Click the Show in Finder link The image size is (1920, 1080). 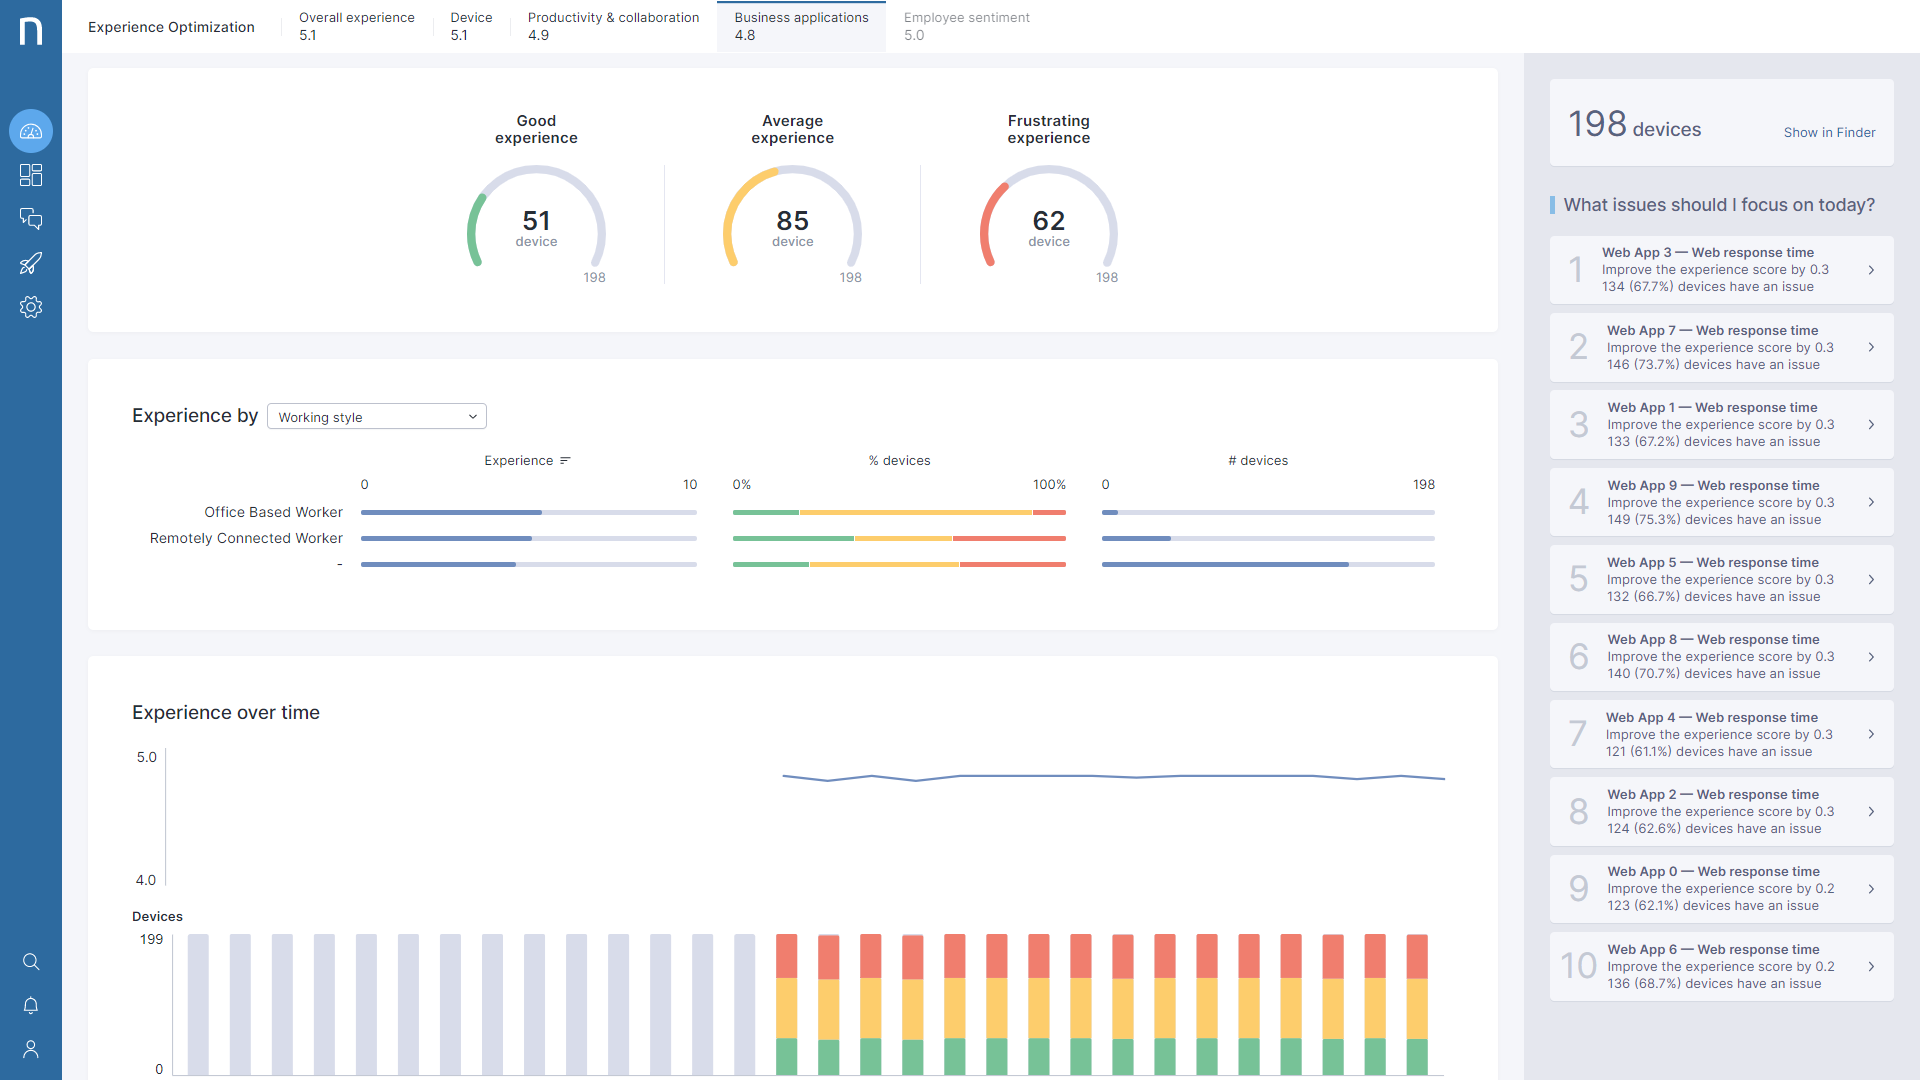coord(1830,132)
